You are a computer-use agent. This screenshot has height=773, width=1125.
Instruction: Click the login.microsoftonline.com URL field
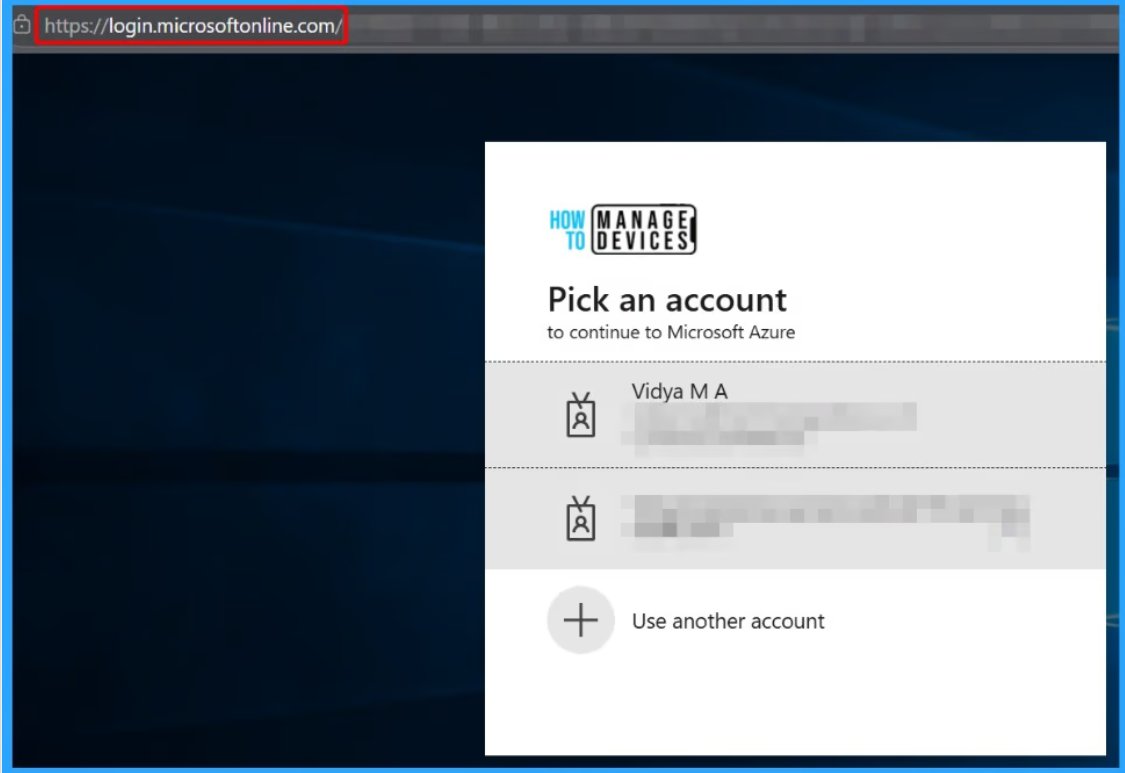tap(192, 26)
